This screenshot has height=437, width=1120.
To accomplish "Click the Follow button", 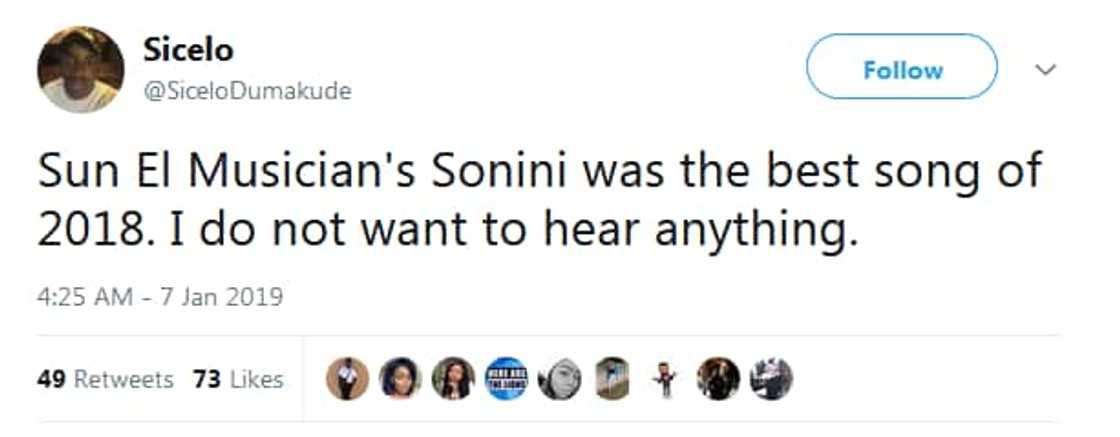I will pyautogui.click(x=902, y=69).
